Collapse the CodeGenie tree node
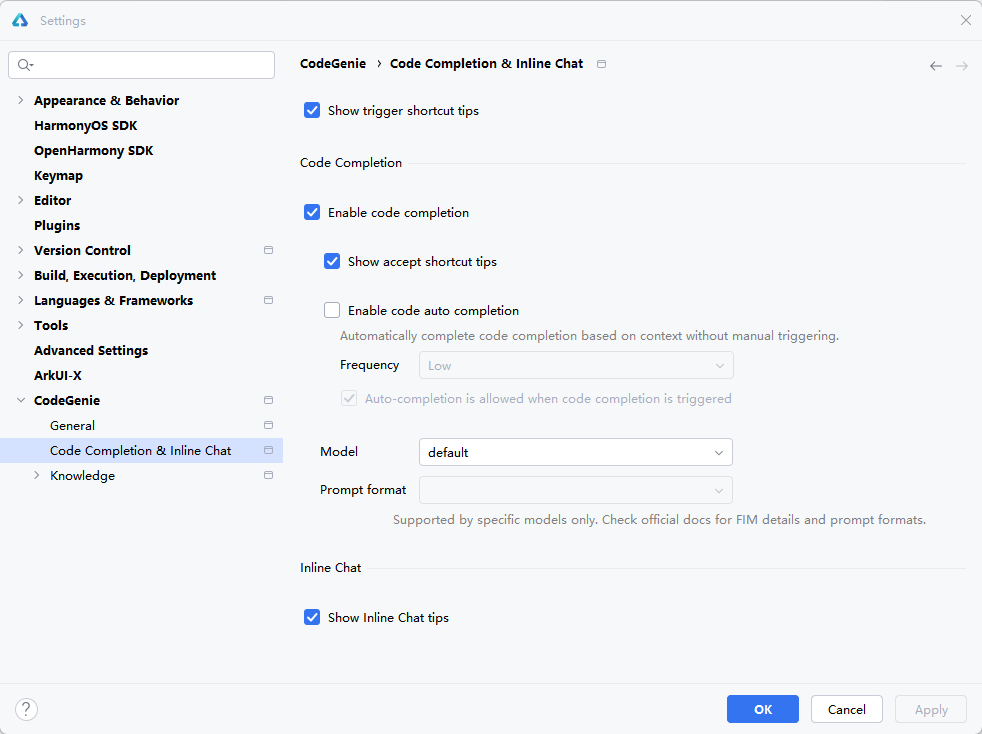Screen dimensions: 982x734 point(21,401)
